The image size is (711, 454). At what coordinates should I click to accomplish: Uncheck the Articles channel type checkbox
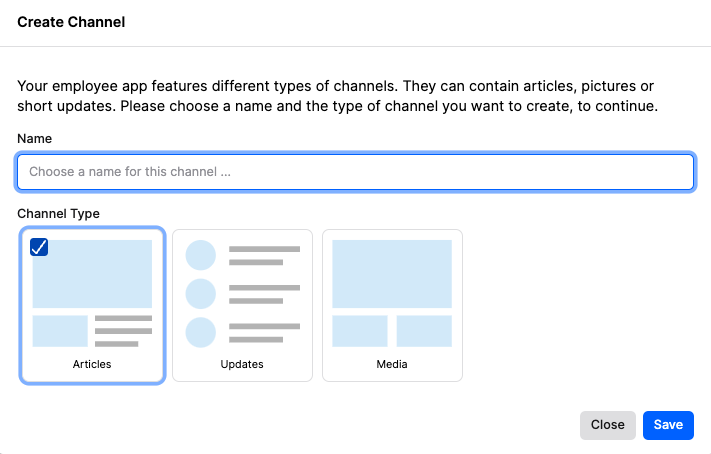pos(39,247)
